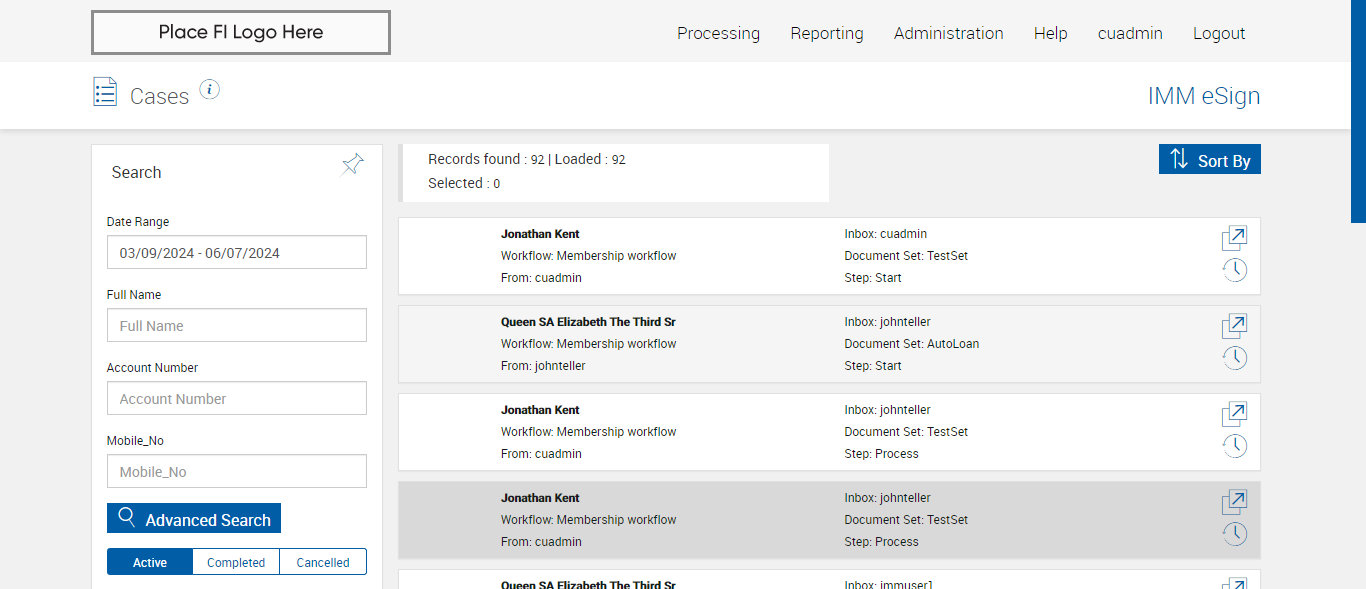
Task: Click the Cases list icon in header
Action: pos(105,92)
